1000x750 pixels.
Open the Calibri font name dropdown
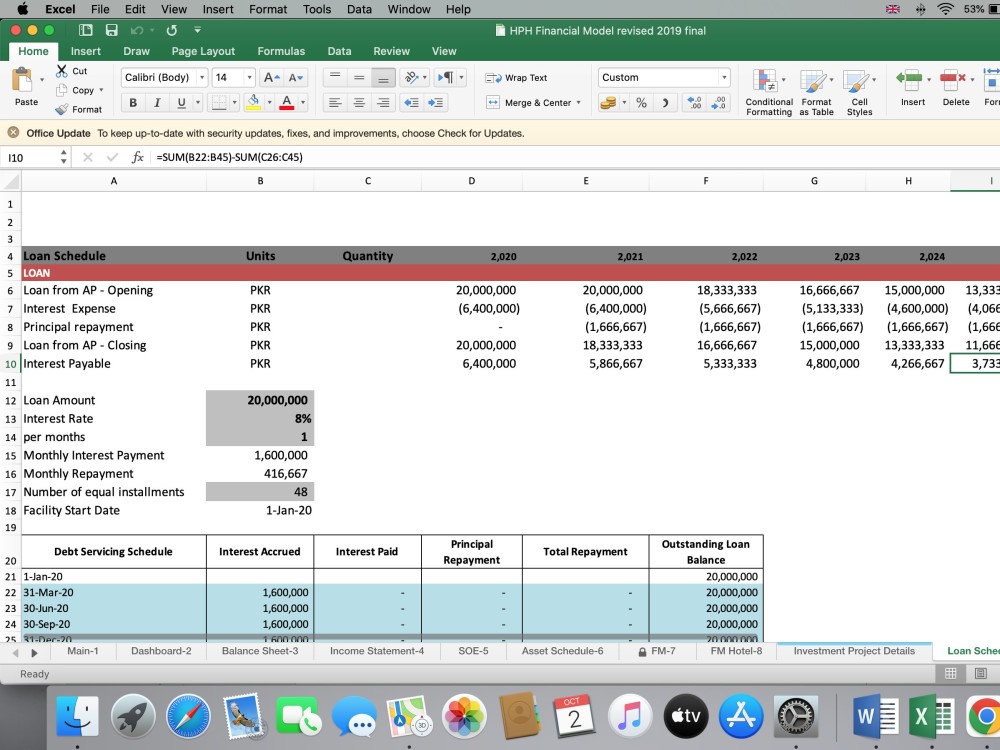(x=202, y=77)
